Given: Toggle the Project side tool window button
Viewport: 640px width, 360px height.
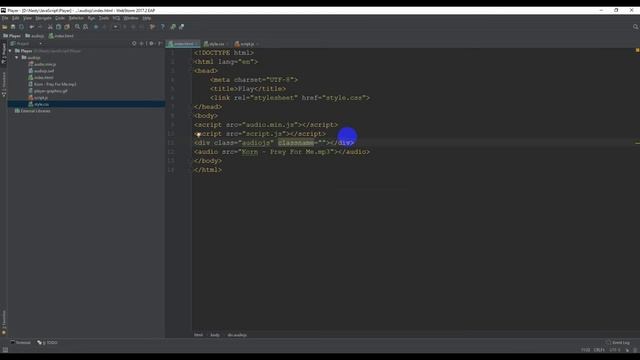Looking at the screenshot, I should click(x=4, y=53).
